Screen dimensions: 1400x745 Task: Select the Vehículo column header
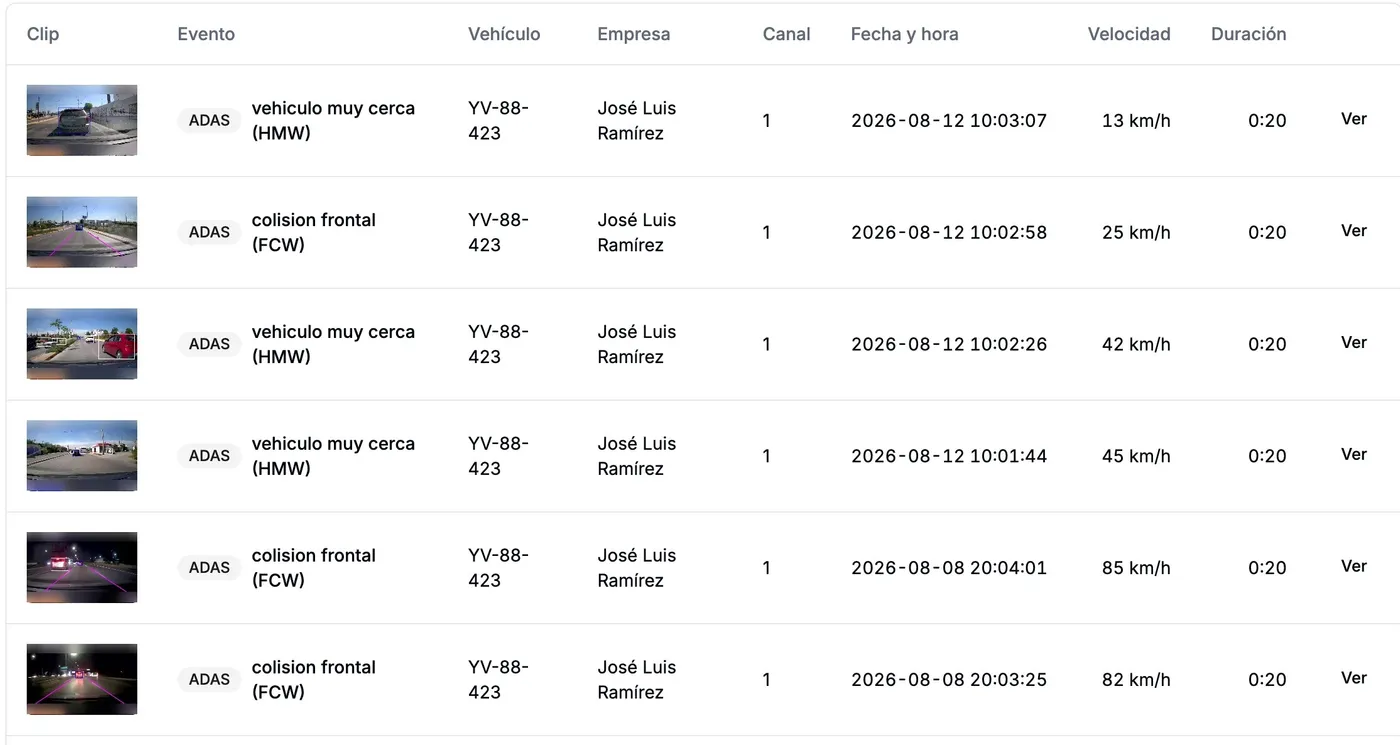point(504,34)
